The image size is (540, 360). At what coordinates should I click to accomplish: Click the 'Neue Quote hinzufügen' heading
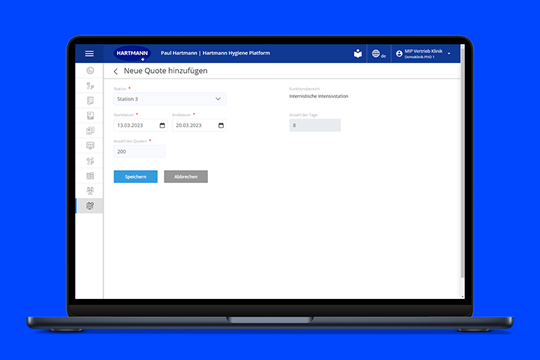(166, 71)
